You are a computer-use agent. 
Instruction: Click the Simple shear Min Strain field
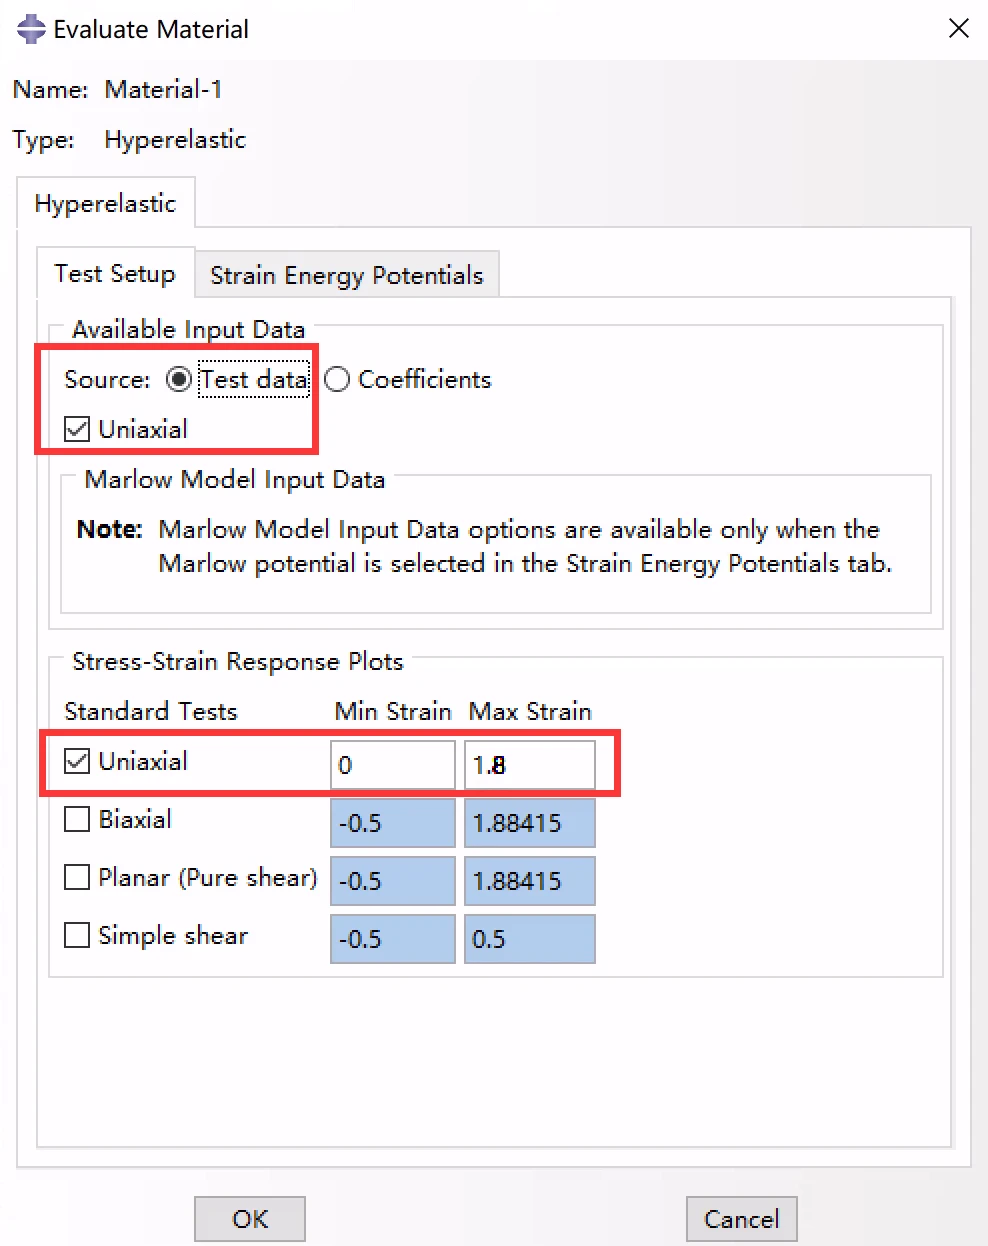[x=392, y=939]
